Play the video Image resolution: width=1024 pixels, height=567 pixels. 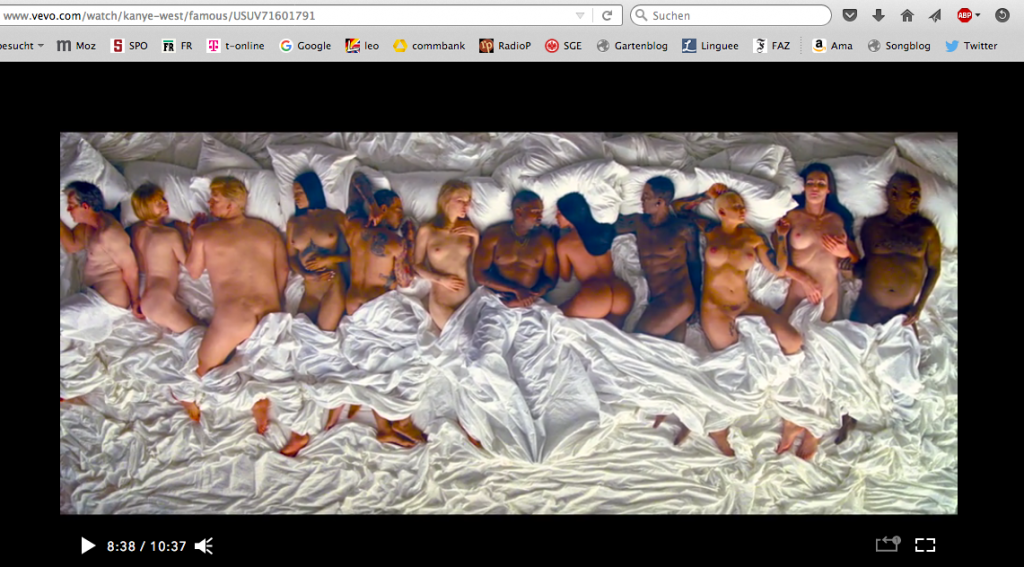[88, 545]
